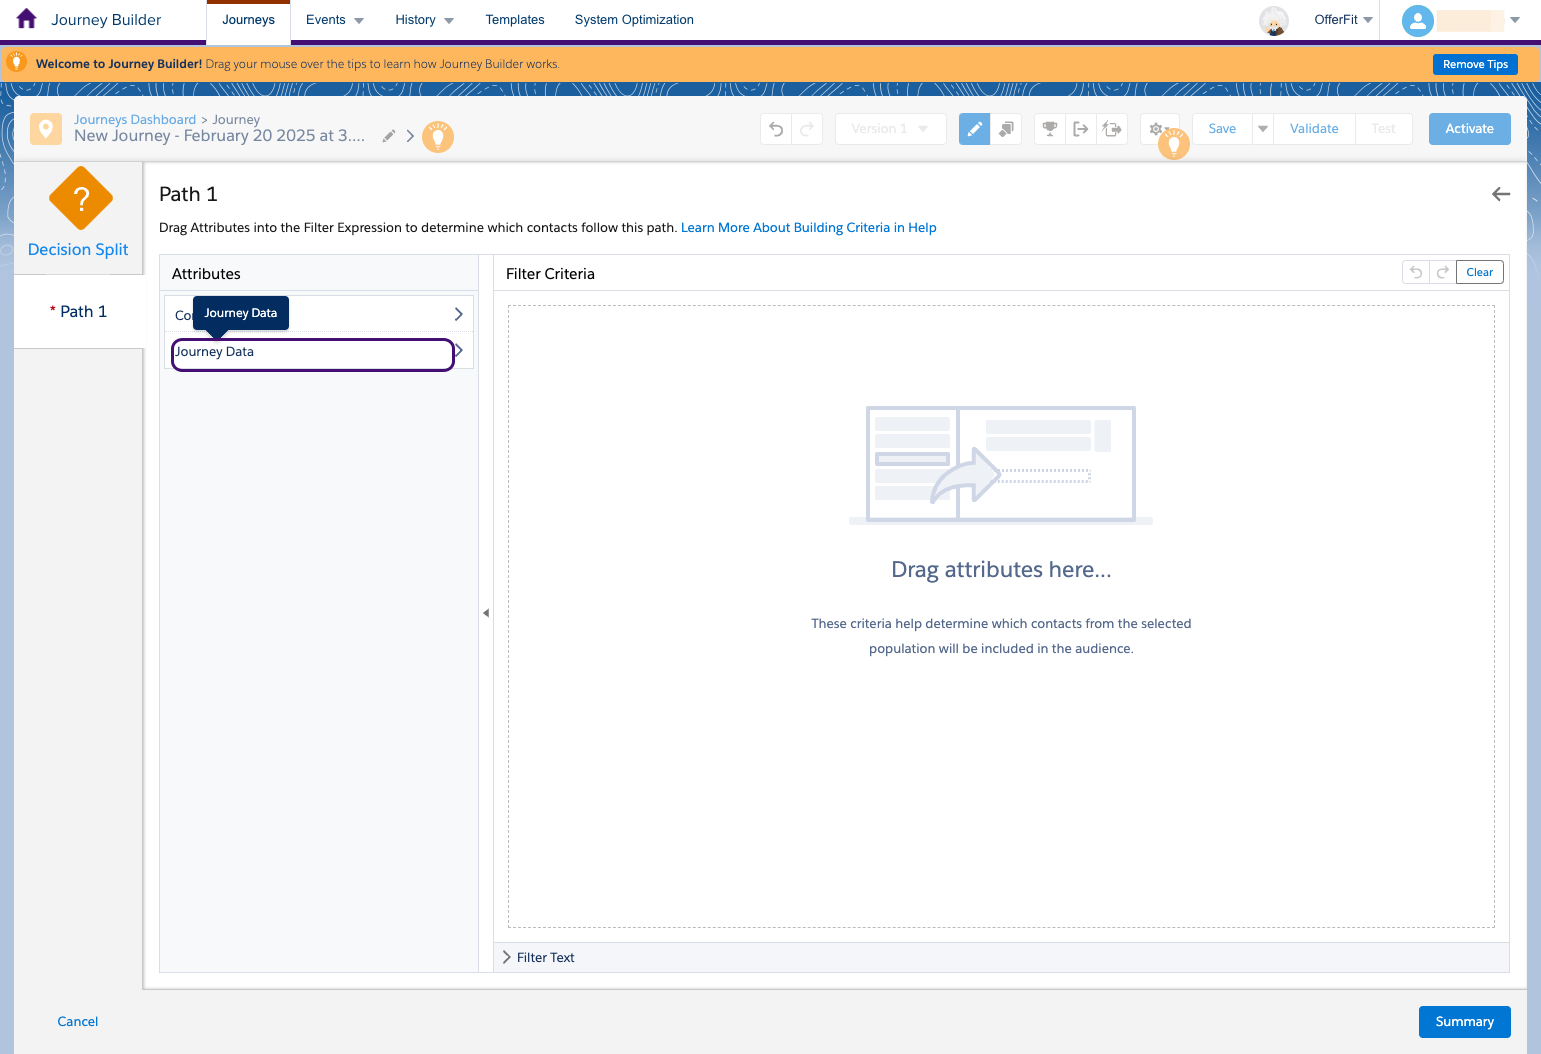Expand the Journey Data attribute row
Viewport: 1541px width, 1054px height.
(458, 352)
